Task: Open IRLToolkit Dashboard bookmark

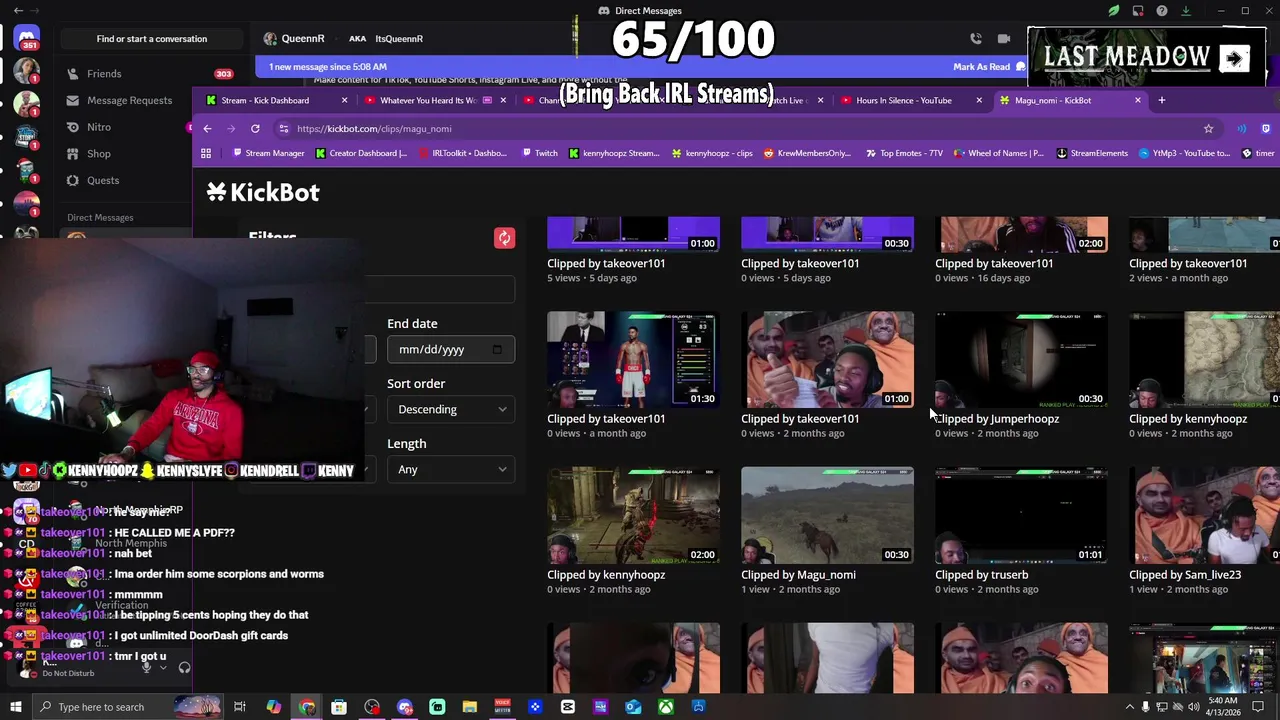Action: [x=462, y=154]
